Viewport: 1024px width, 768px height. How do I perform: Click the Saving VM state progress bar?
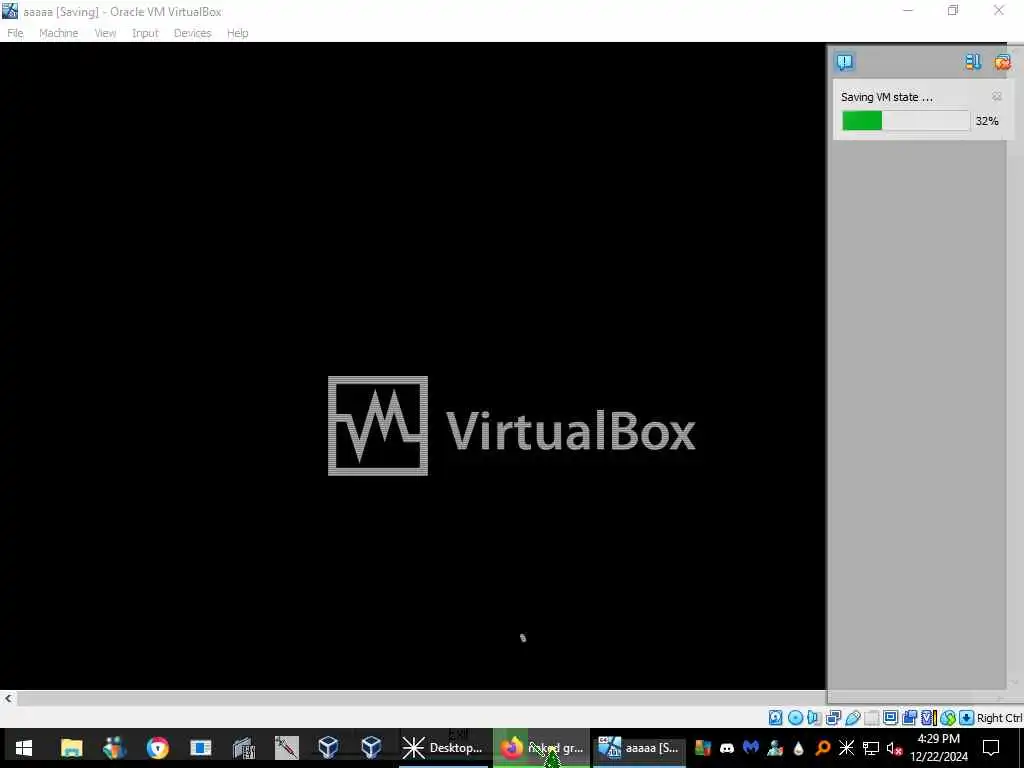(906, 121)
